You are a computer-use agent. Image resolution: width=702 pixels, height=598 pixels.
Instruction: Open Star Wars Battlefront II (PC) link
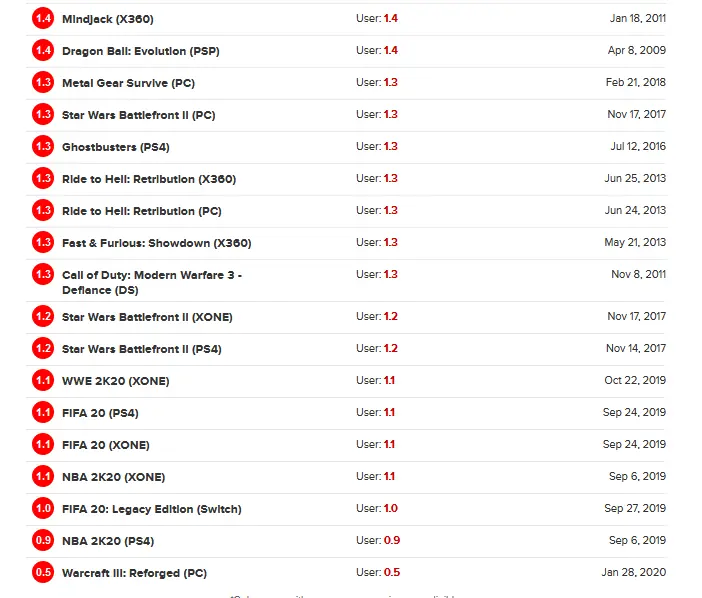point(138,115)
